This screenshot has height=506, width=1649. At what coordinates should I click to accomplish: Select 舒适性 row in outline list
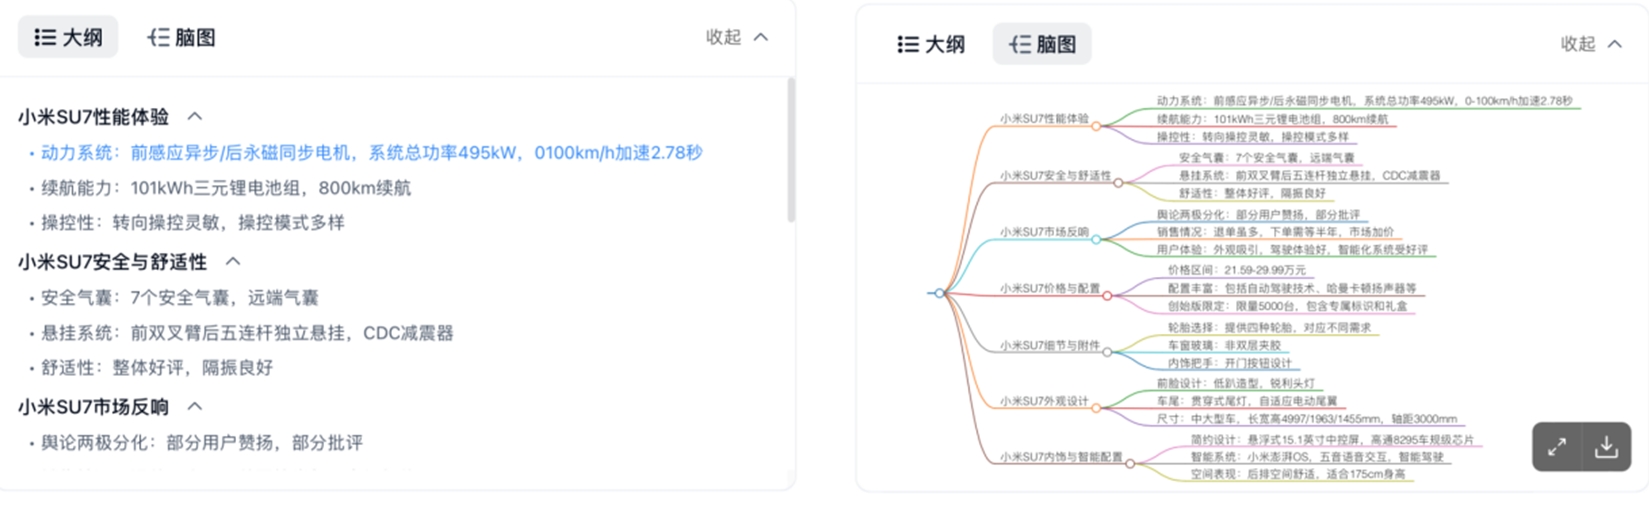[157, 368]
